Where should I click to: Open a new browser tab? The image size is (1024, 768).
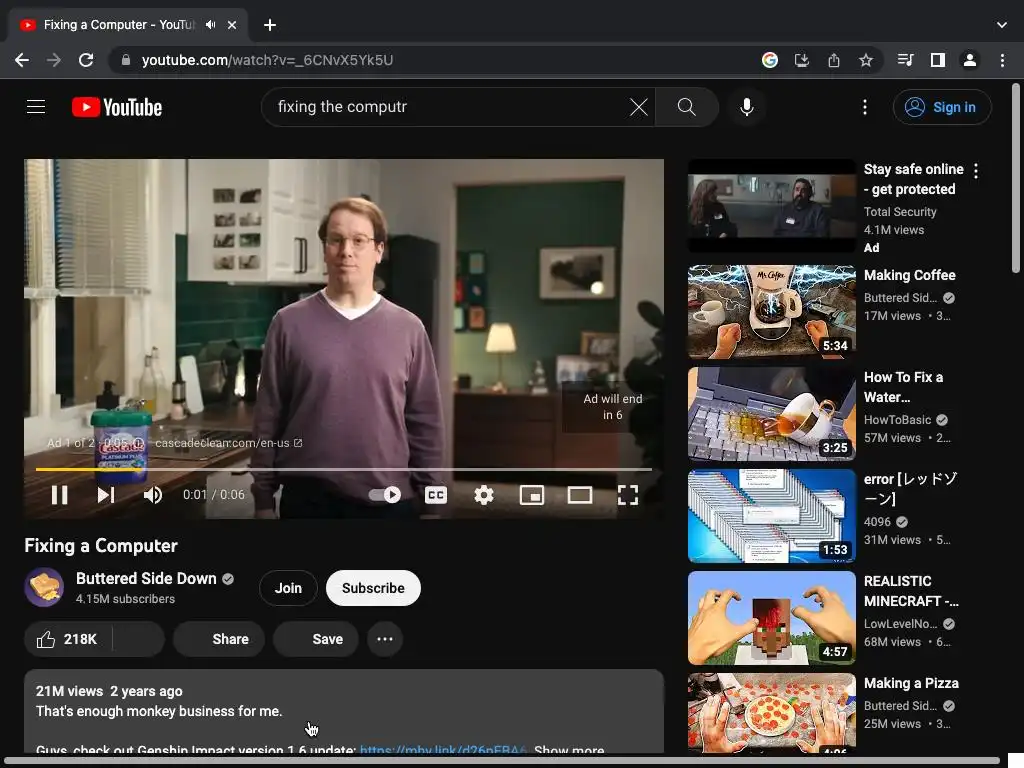[x=270, y=25]
